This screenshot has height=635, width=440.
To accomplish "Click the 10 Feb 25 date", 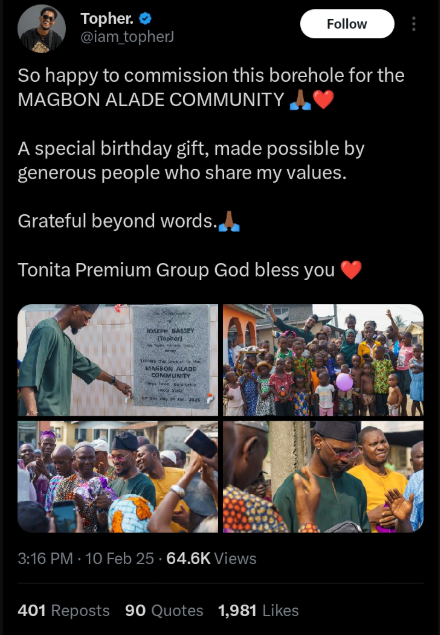I will 120,558.
